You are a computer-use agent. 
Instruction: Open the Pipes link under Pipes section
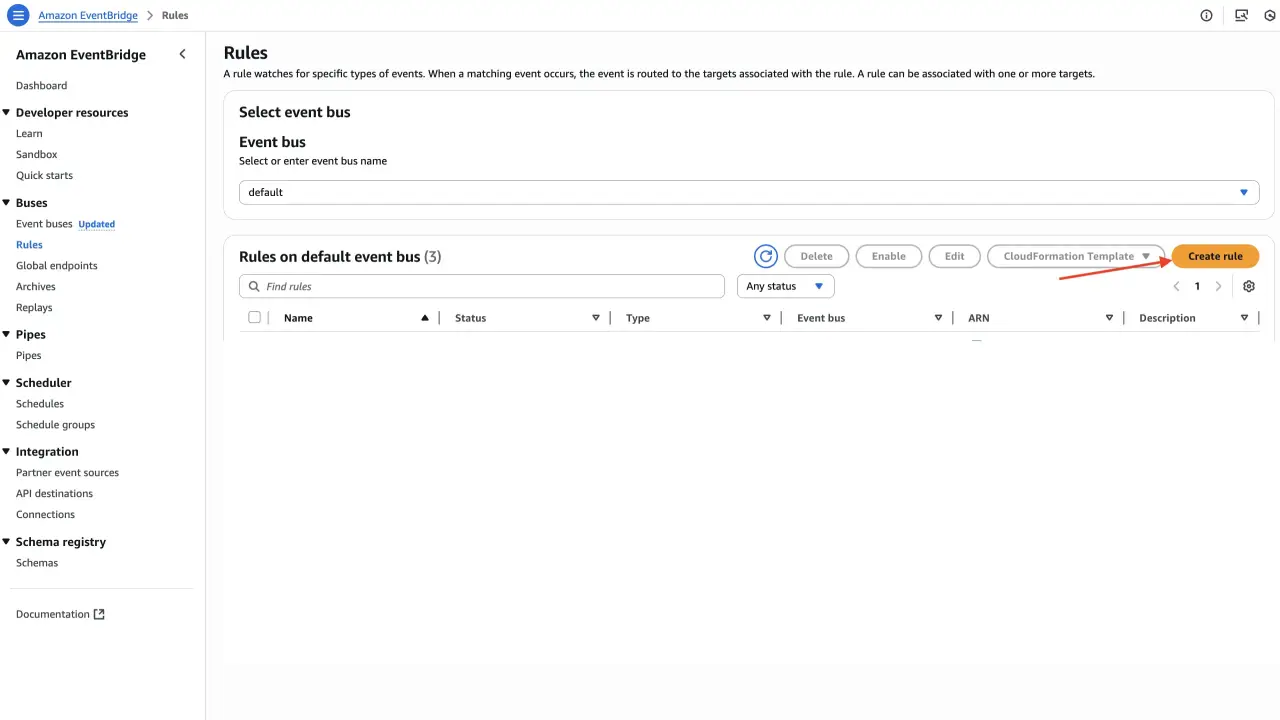[x=29, y=356]
